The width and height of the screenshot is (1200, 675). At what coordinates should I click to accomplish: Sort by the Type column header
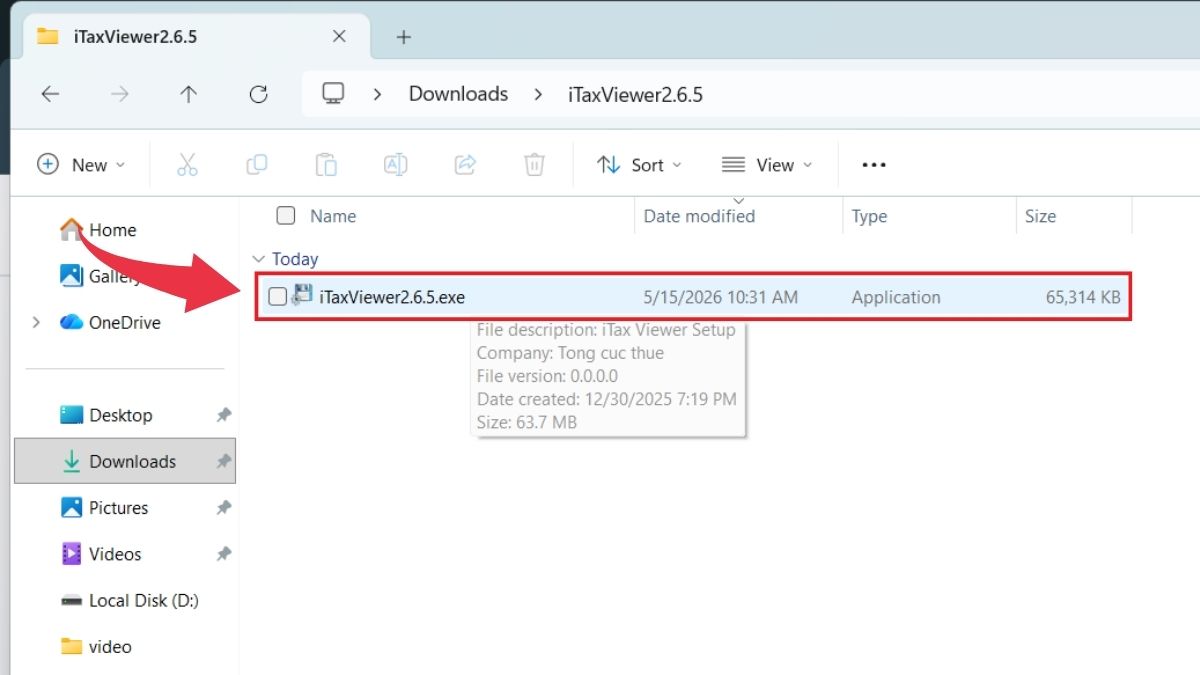point(869,216)
